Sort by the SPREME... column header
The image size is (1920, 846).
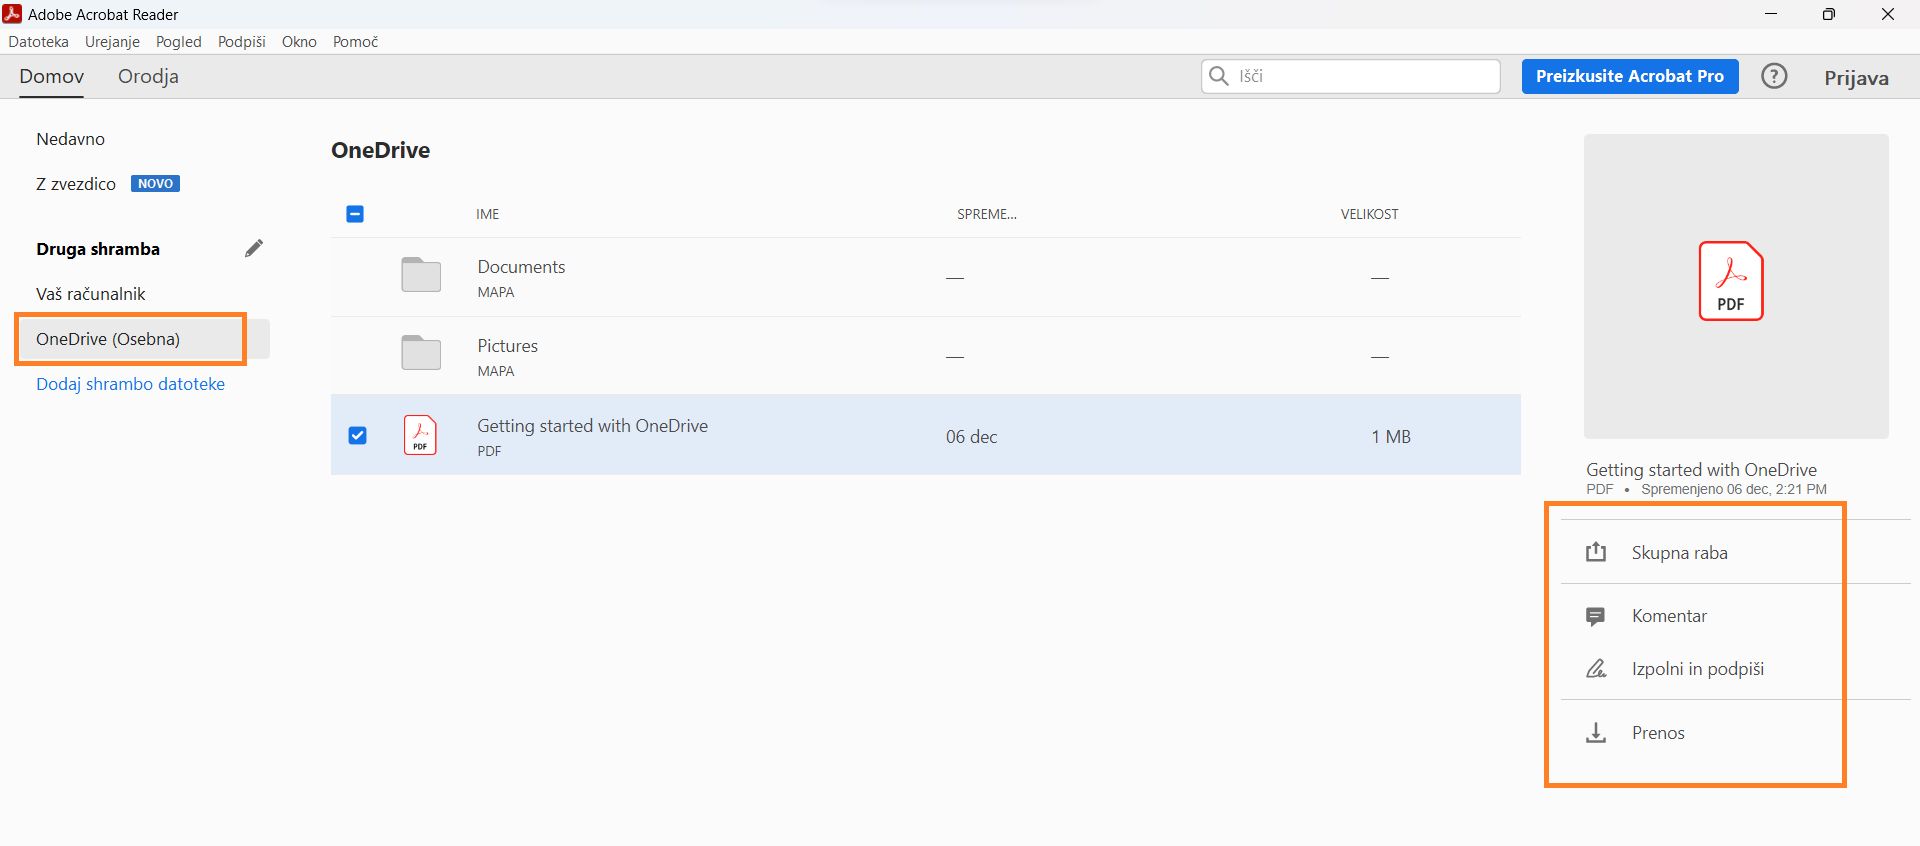pos(987,214)
